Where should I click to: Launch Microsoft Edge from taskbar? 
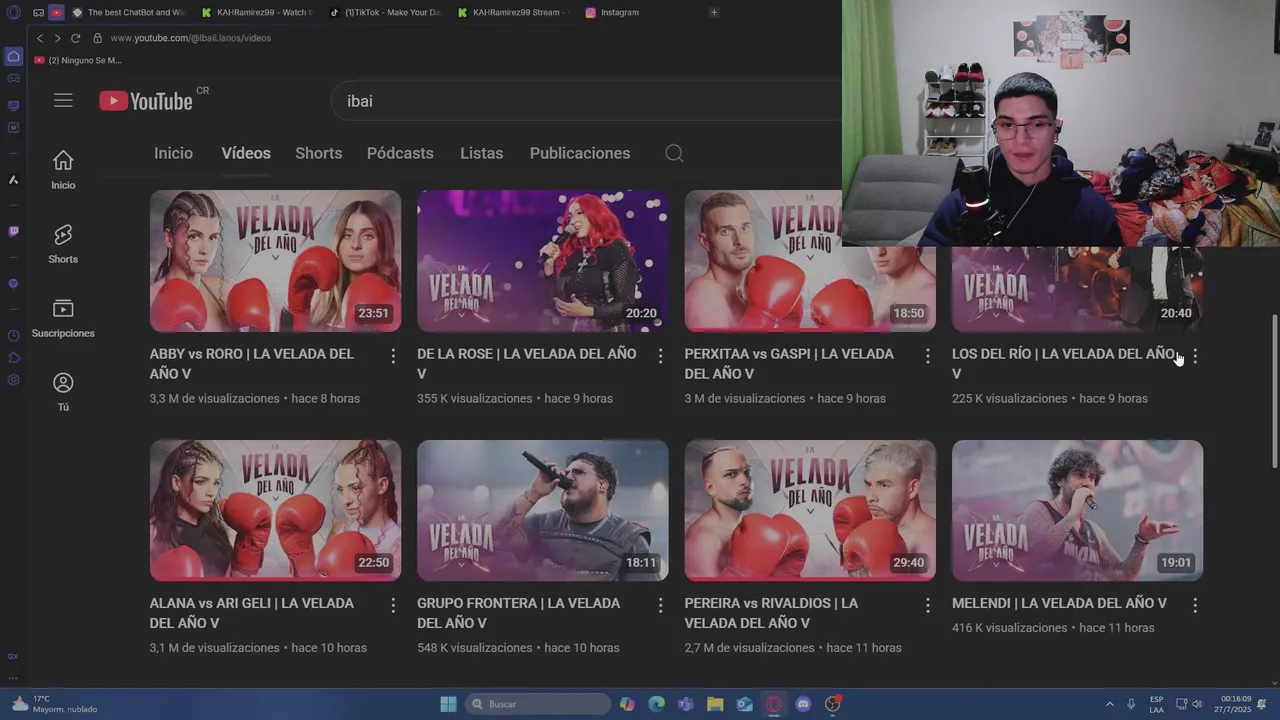click(656, 704)
